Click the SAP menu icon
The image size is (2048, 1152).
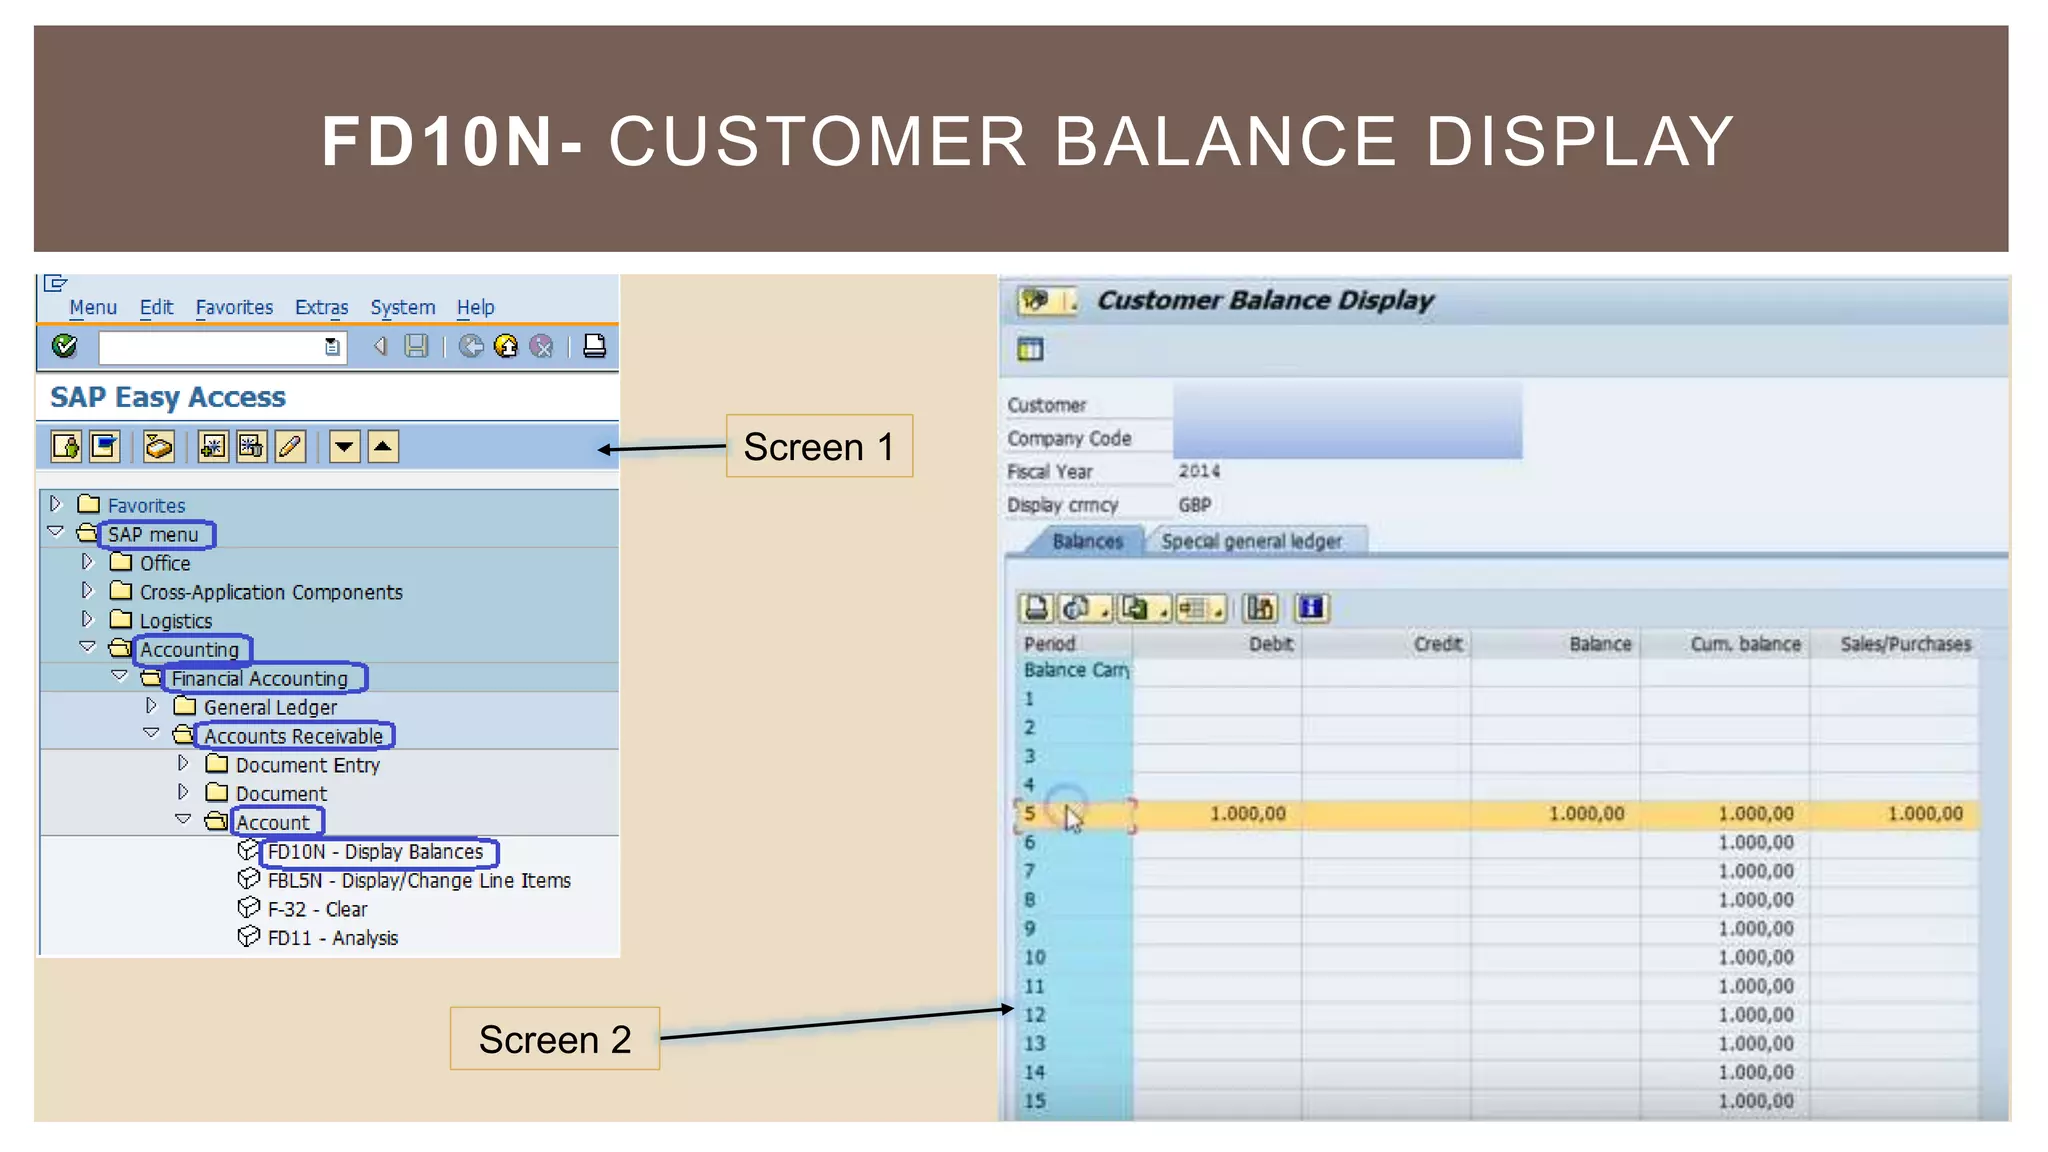[x=104, y=446]
